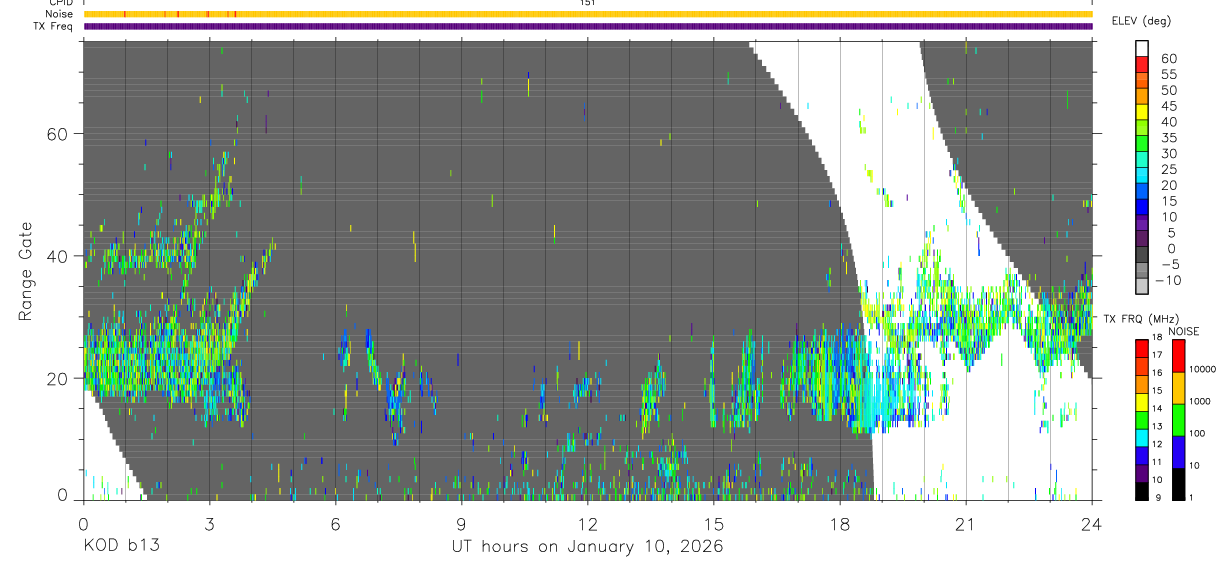Click the '55' label on the ELEV colorbar
This screenshot has height=567, width=1228.
(x=1167, y=74)
